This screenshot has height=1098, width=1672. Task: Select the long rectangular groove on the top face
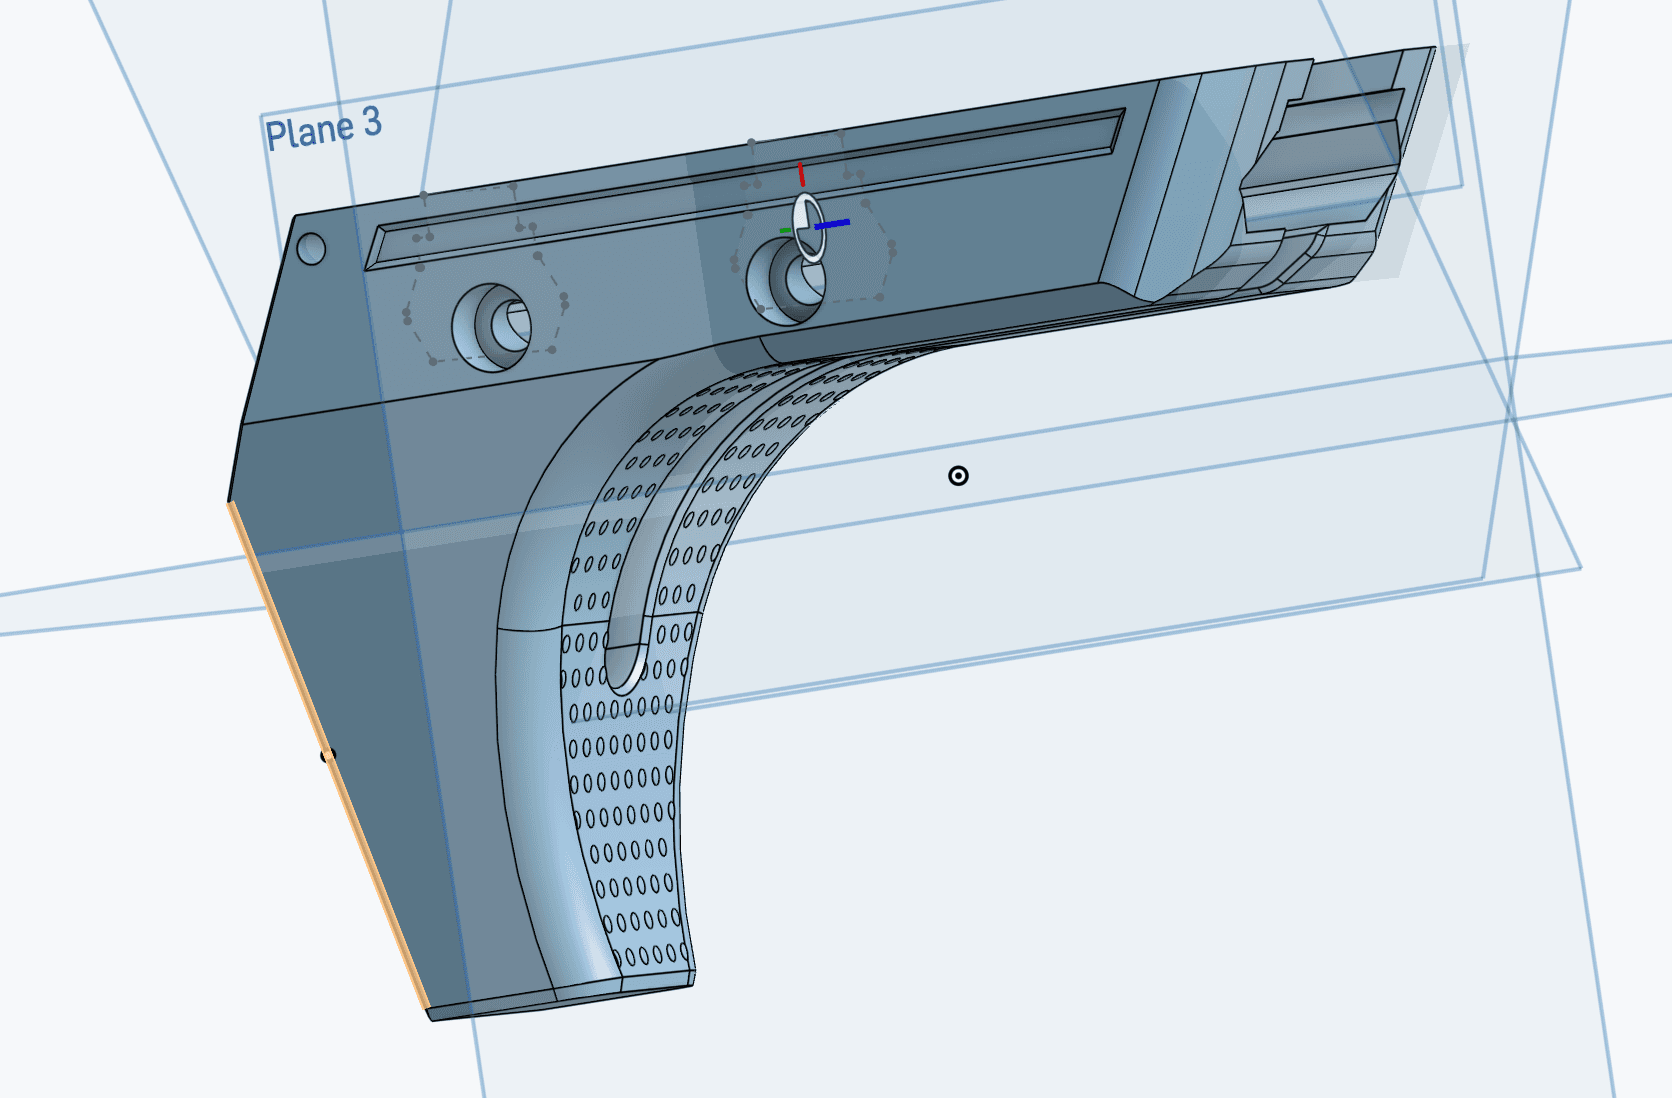[745, 190]
